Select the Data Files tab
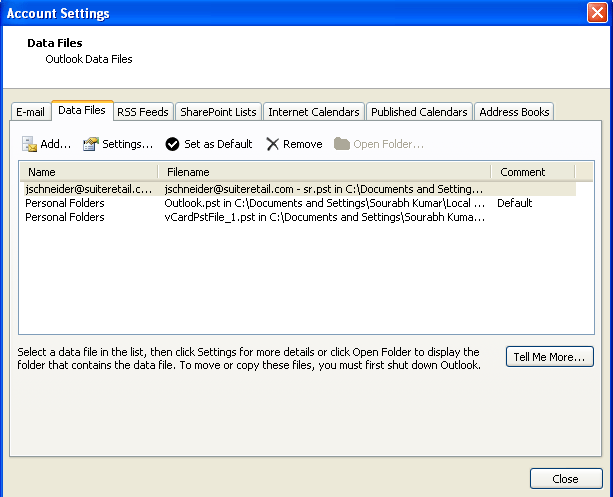This screenshot has width=613, height=497. pos(82,110)
